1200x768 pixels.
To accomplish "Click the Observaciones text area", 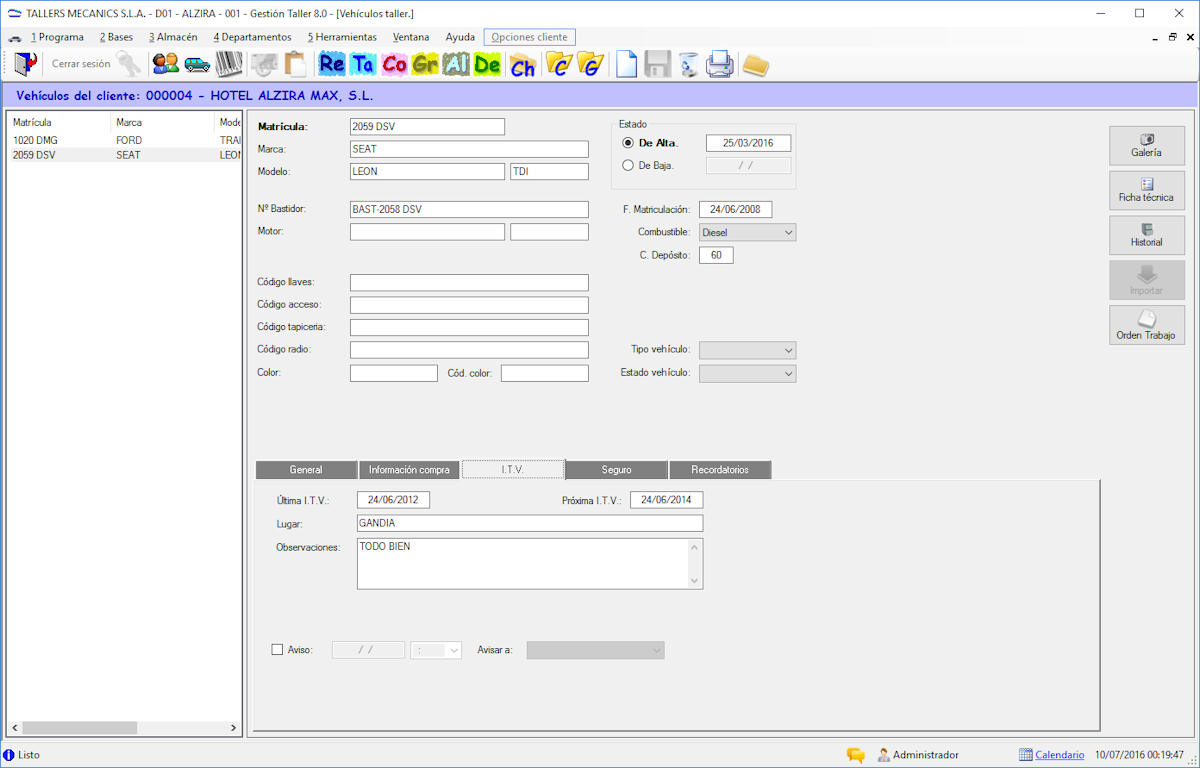I will pos(530,564).
